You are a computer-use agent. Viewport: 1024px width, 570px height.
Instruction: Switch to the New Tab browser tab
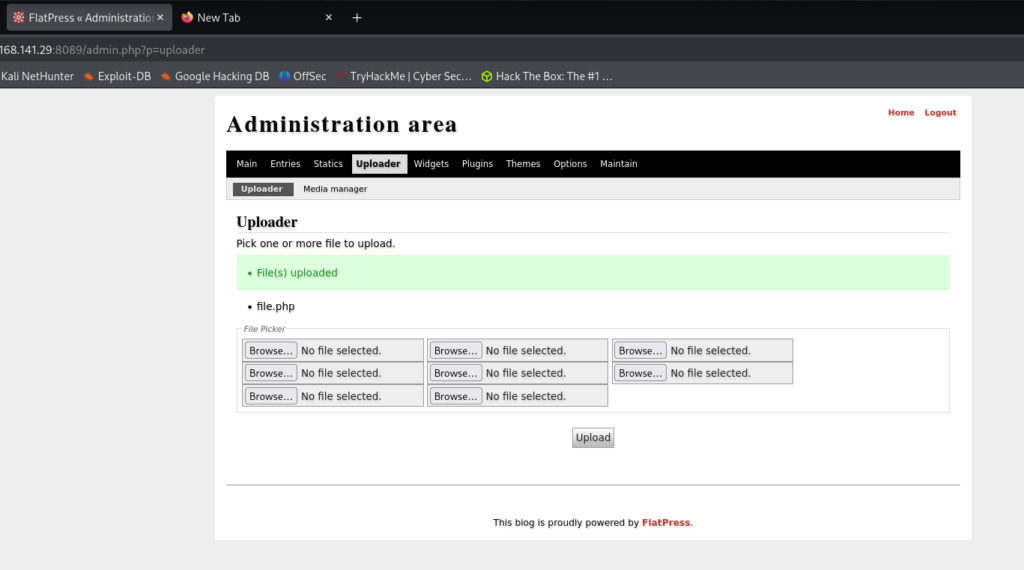(x=218, y=18)
